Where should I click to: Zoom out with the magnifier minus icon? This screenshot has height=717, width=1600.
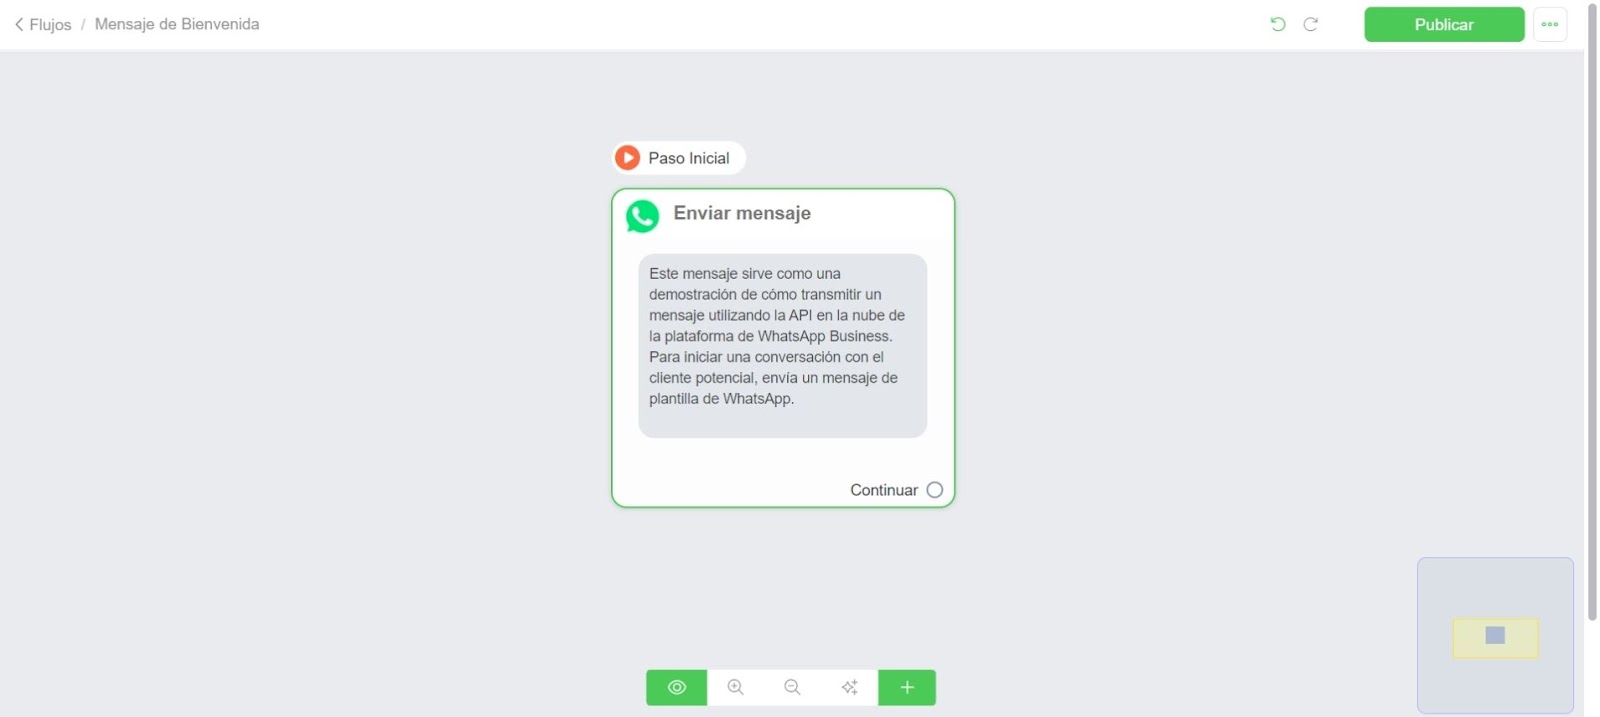(793, 688)
